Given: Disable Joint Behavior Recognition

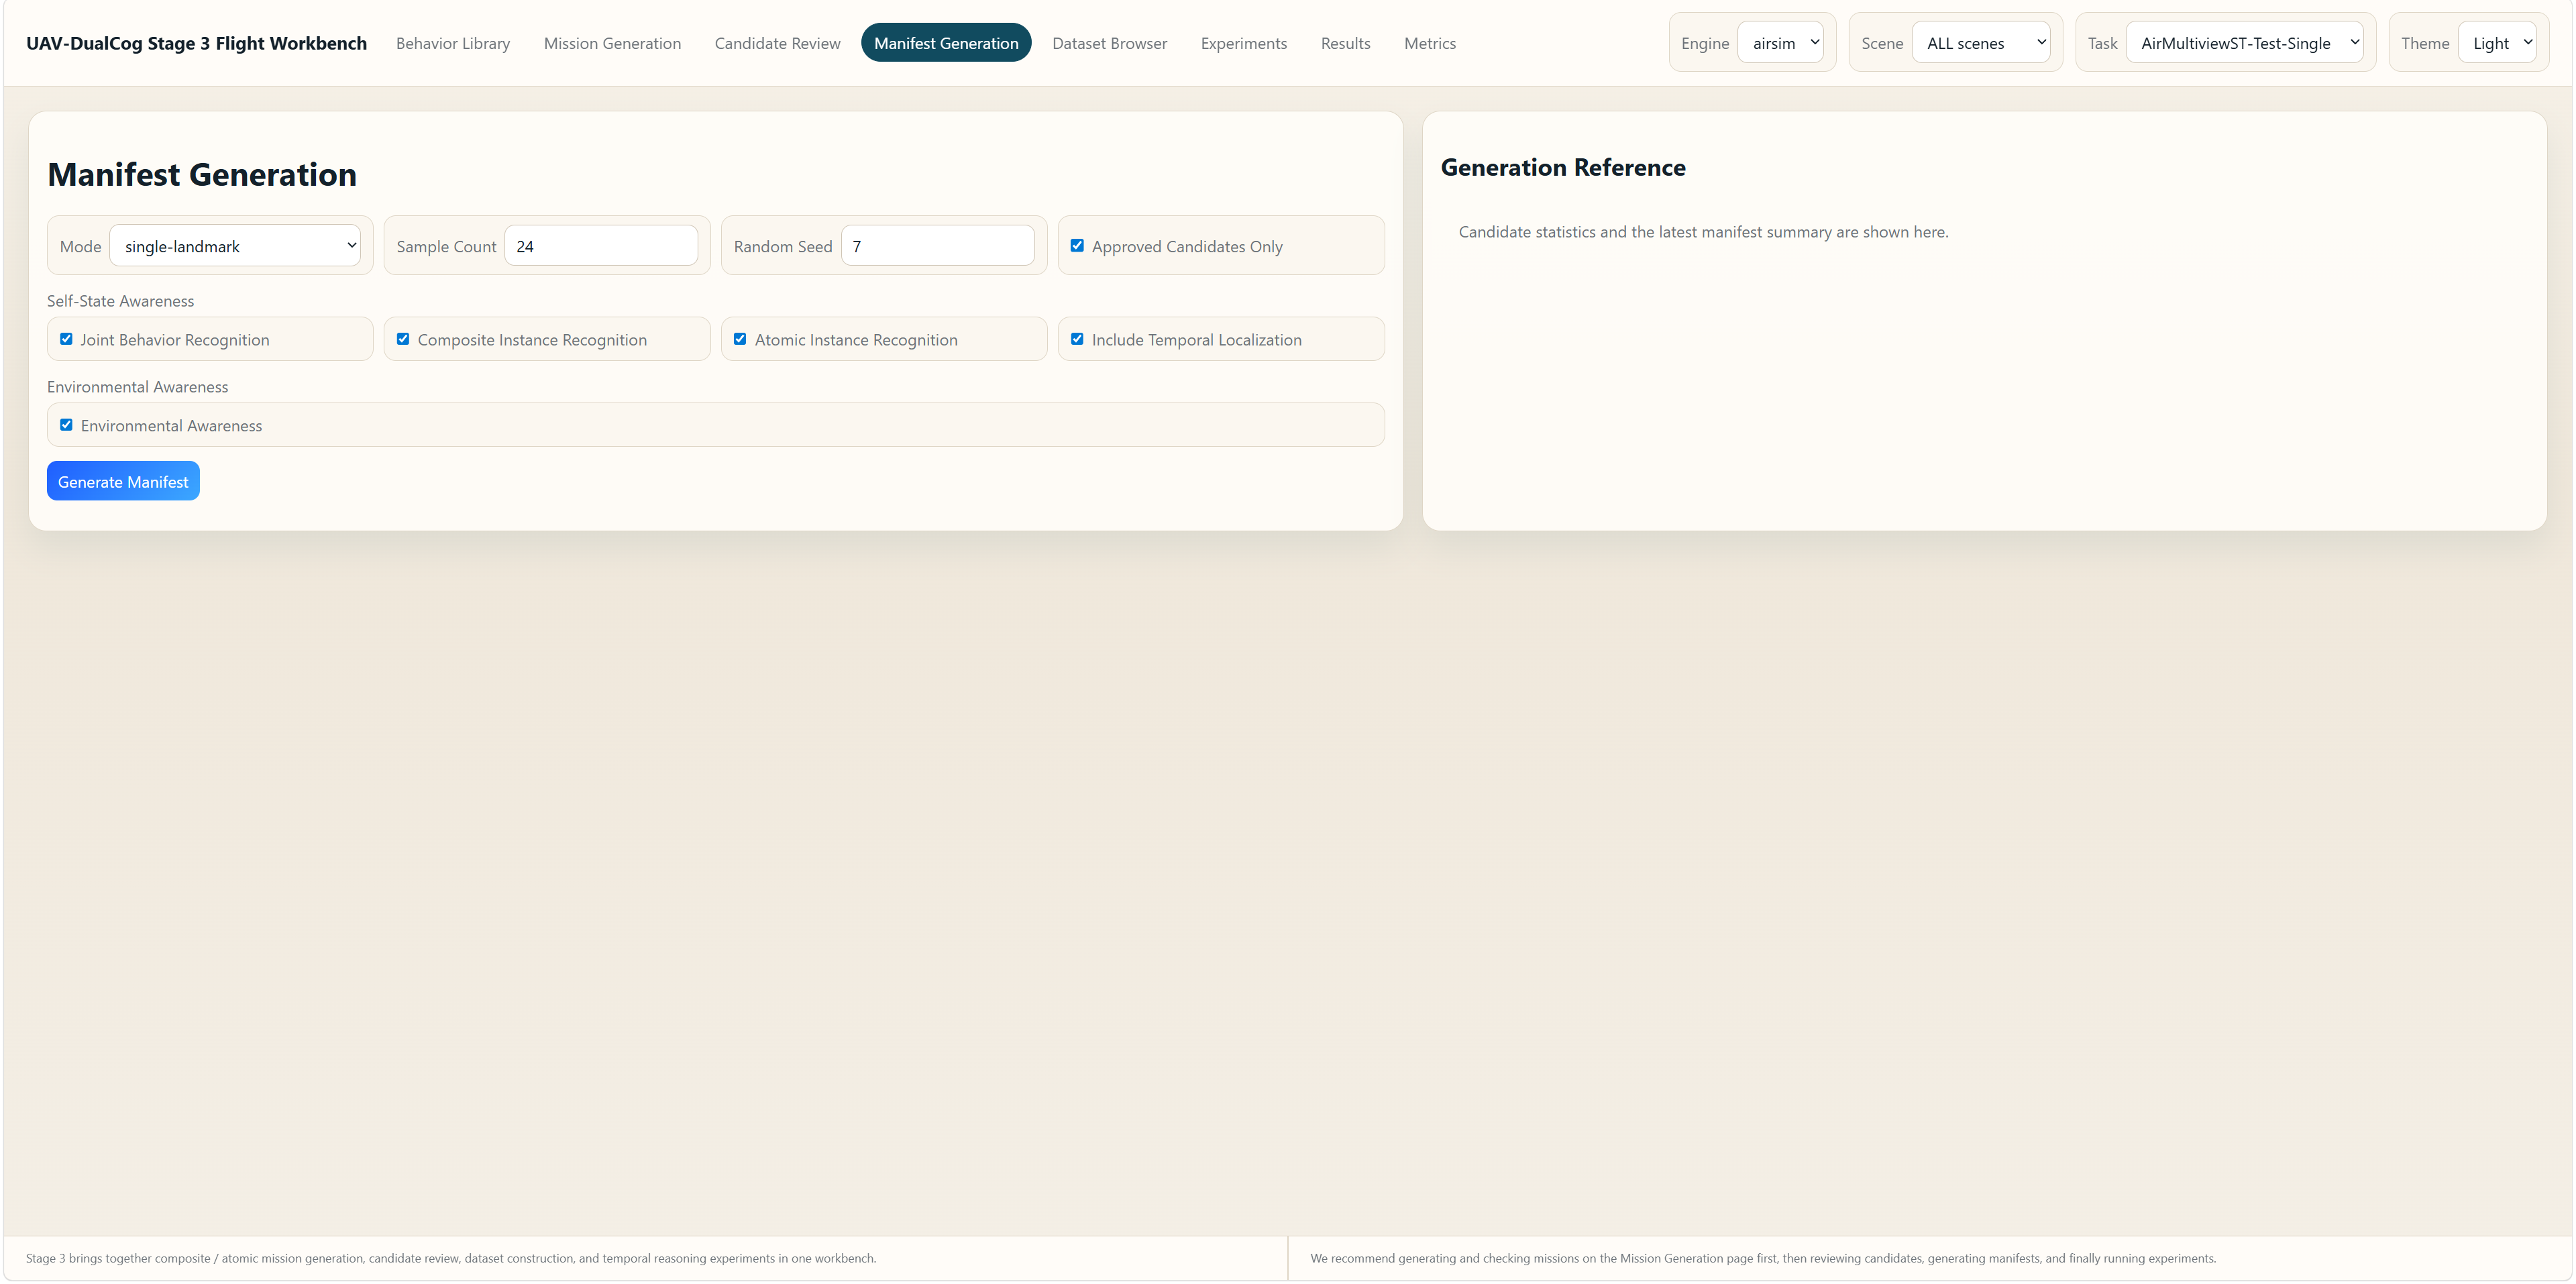Looking at the screenshot, I should click(66, 339).
